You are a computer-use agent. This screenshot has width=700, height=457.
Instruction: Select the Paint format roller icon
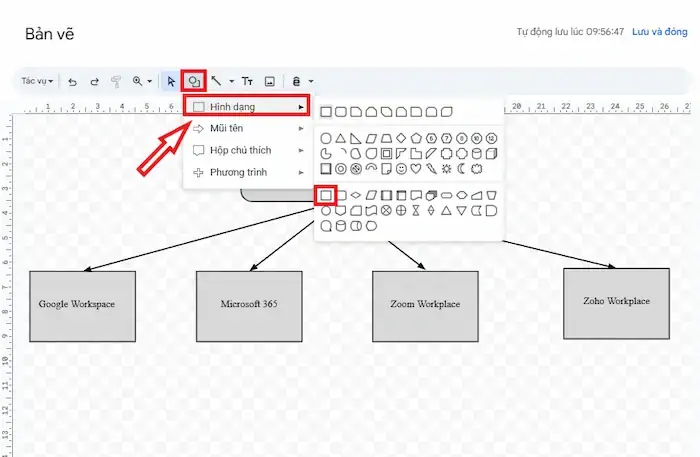(x=116, y=81)
